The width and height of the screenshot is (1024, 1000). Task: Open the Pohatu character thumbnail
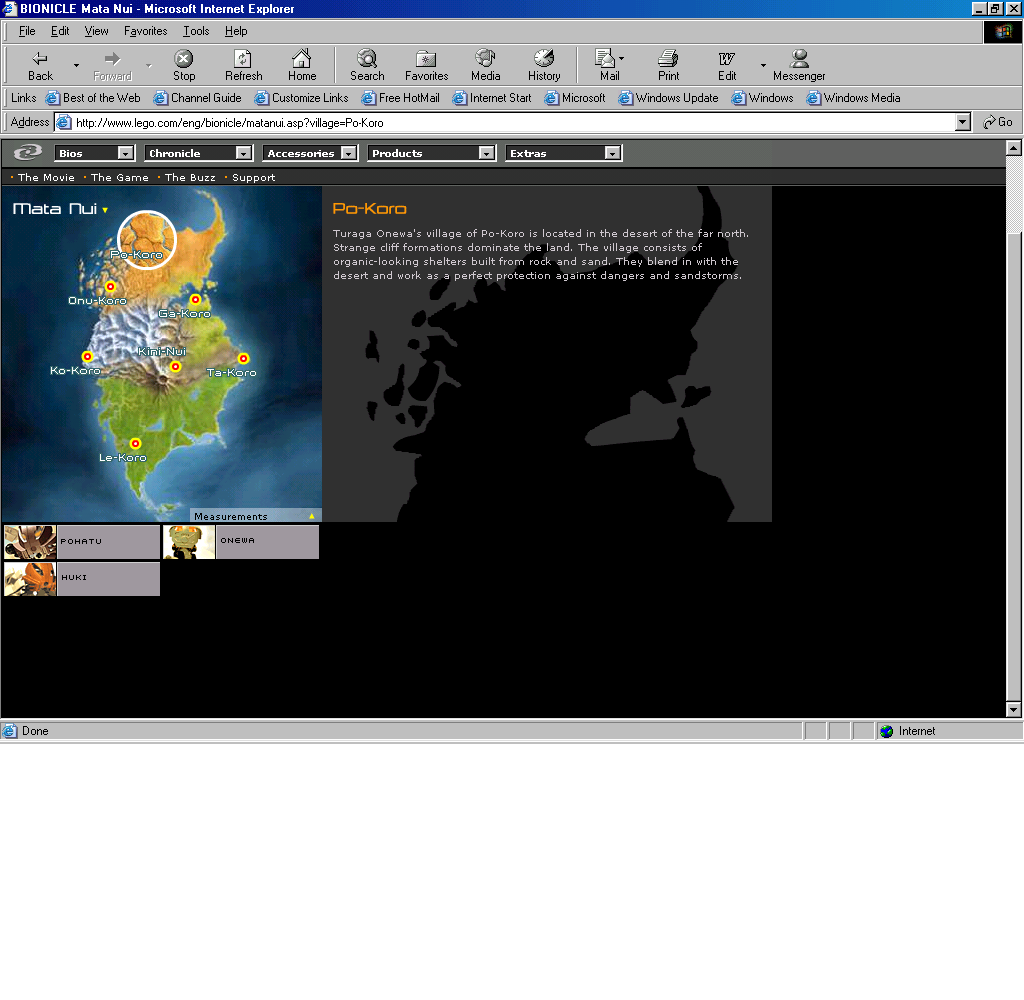point(30,542)
